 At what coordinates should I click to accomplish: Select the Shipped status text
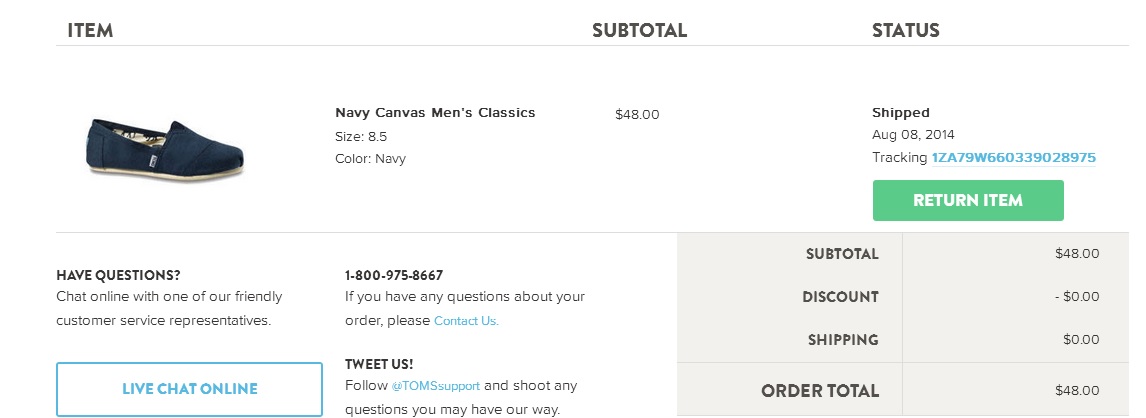900,113
